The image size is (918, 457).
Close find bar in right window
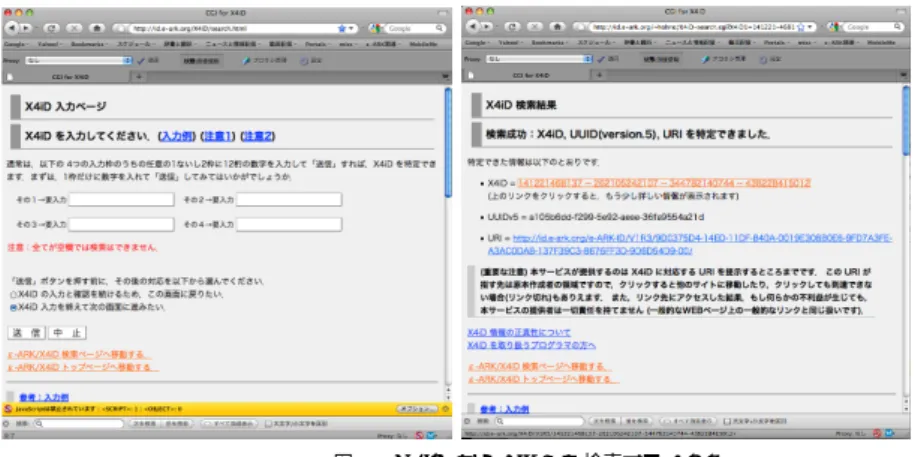click(466, 421)
